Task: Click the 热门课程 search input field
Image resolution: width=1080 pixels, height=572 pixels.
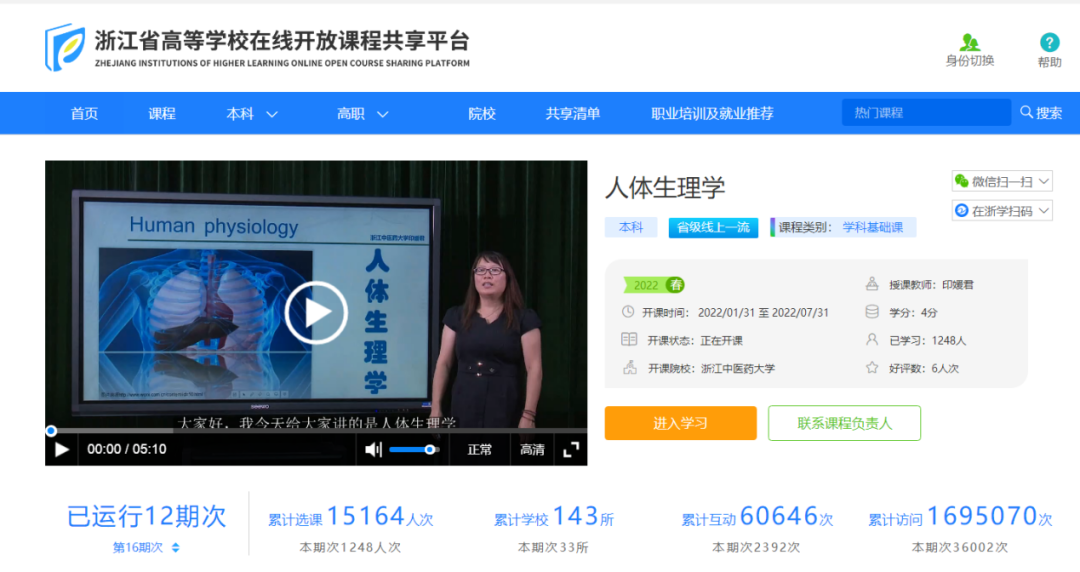Action: click(925, 113)
